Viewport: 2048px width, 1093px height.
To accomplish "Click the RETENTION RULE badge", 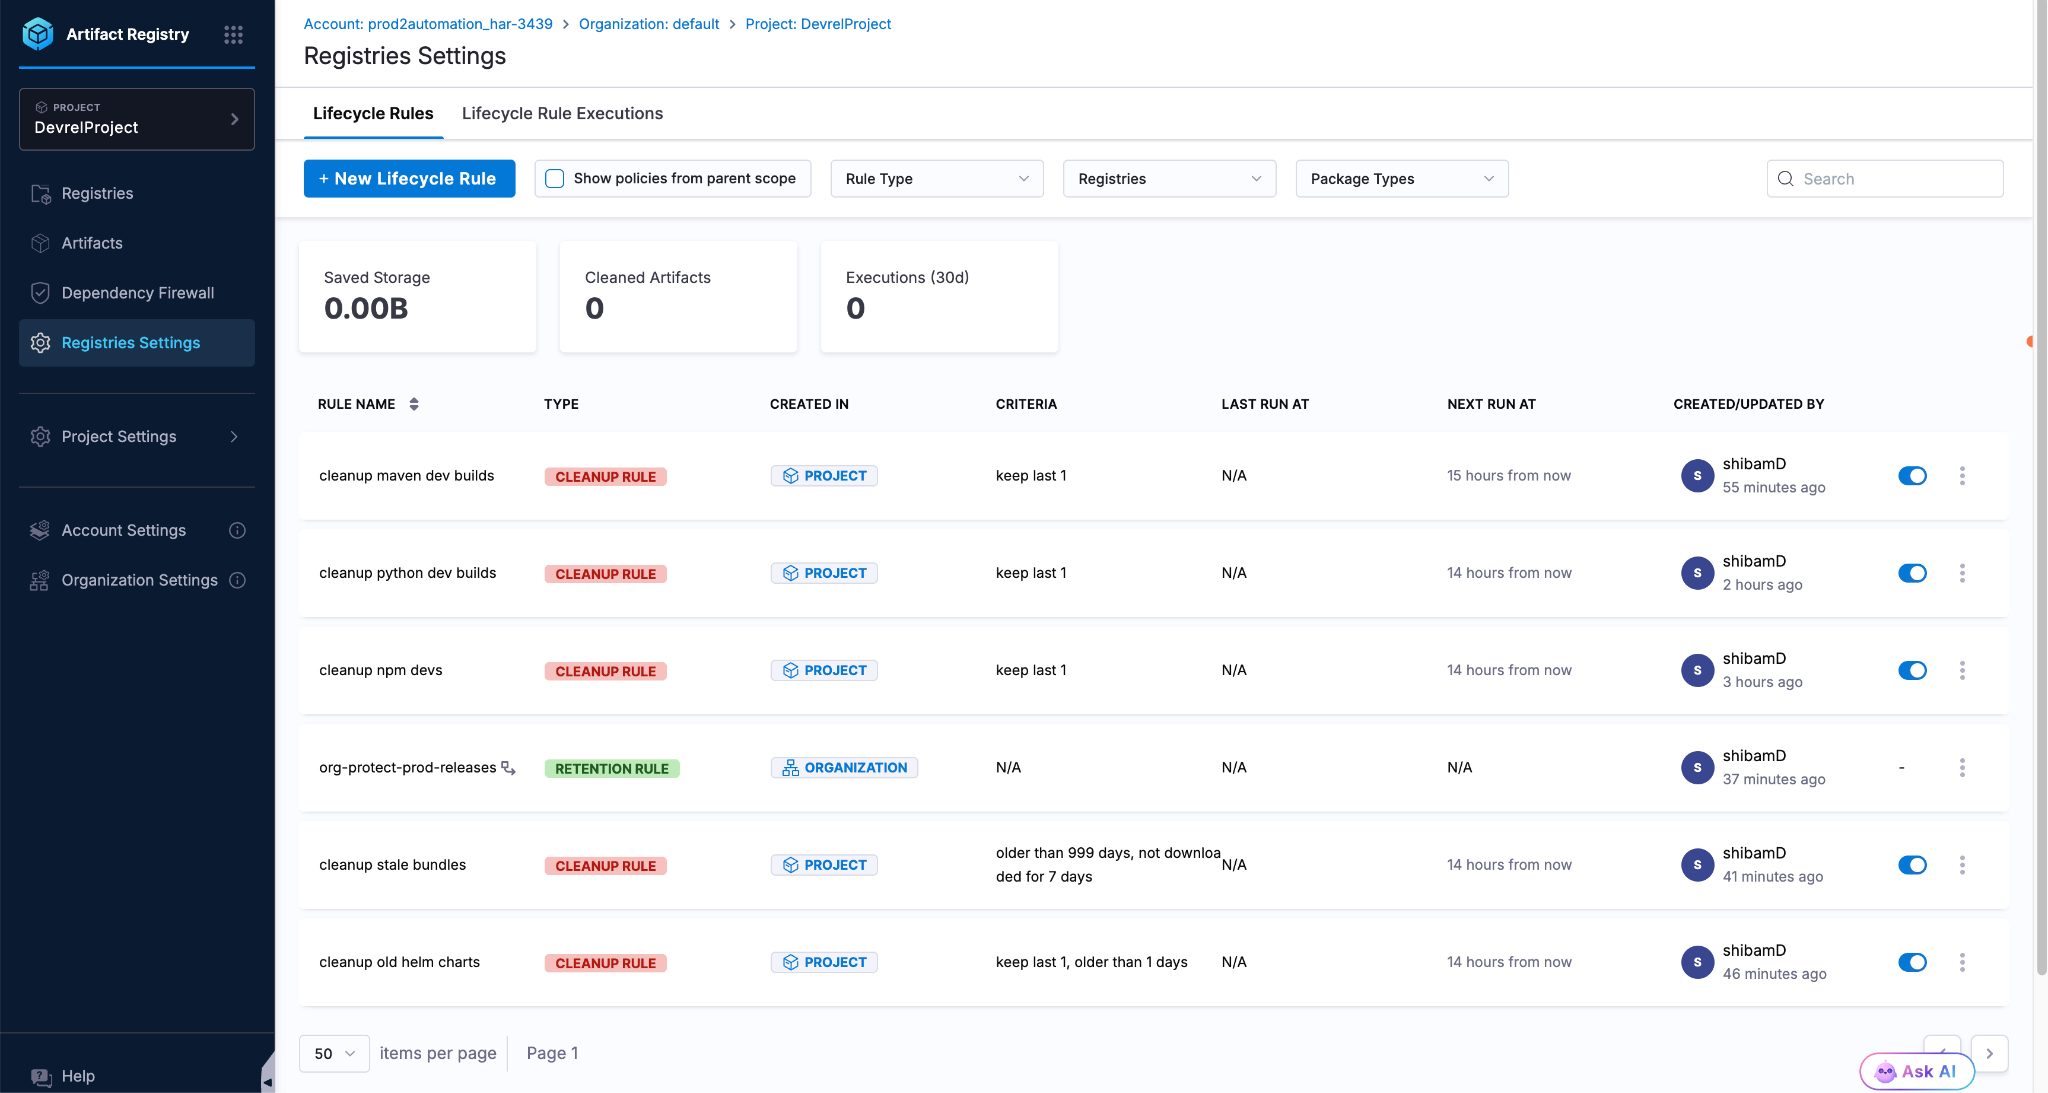I will click(612, 768).
